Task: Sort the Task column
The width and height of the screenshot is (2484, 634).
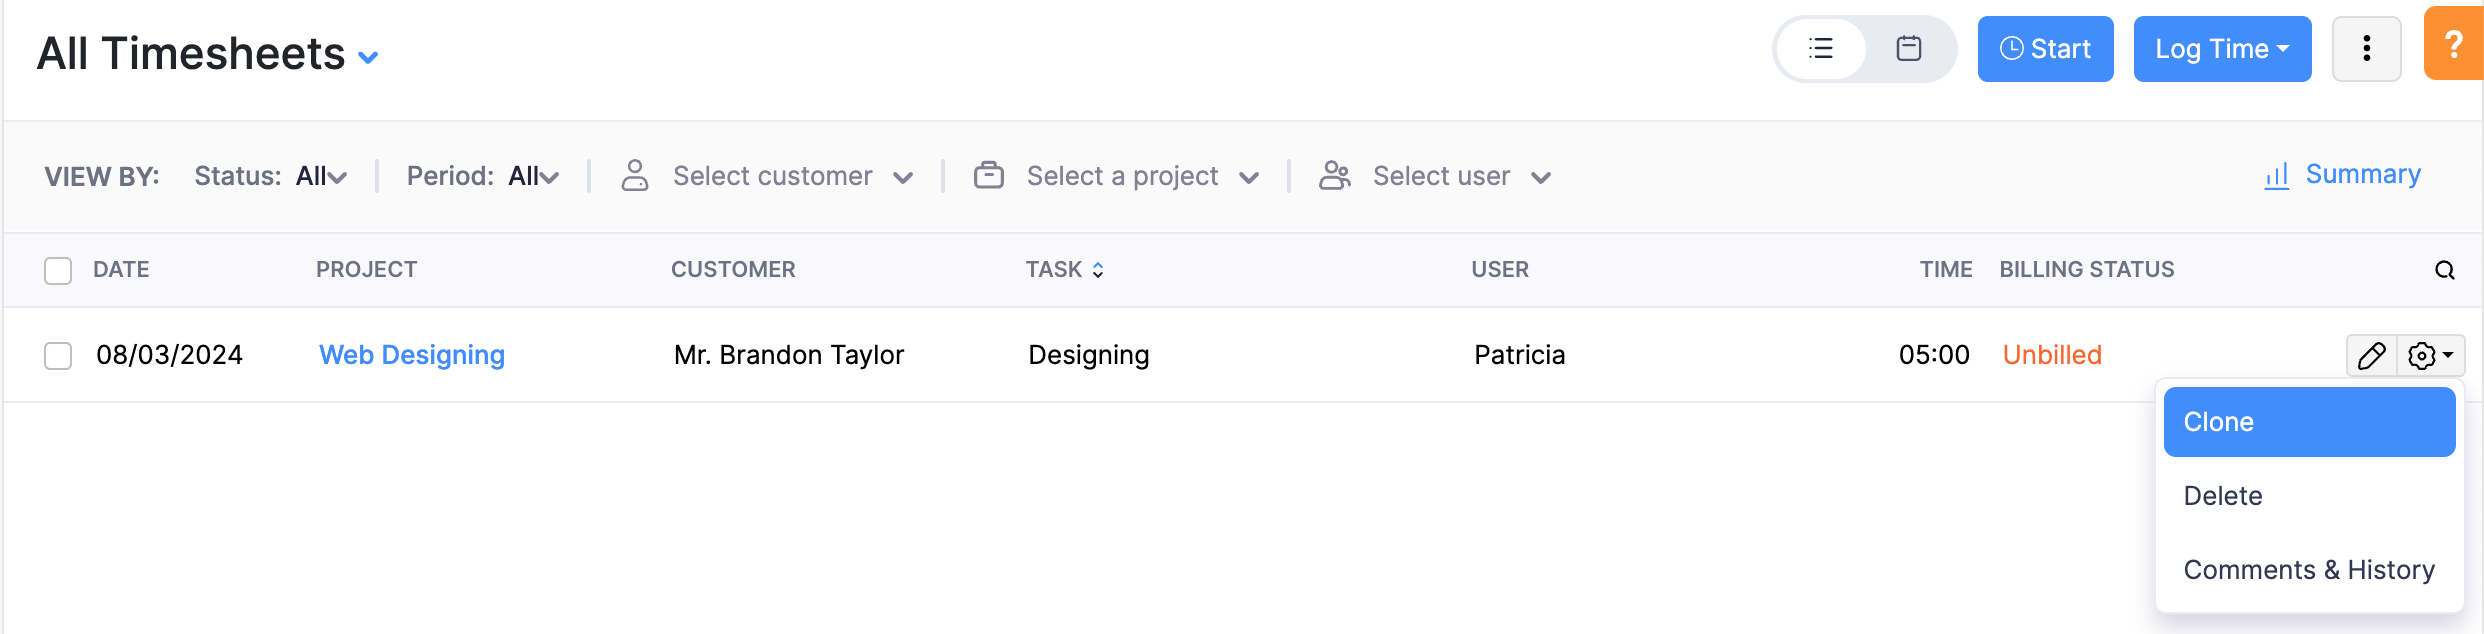Action: pyautogui.click(x=1097, y=269)
